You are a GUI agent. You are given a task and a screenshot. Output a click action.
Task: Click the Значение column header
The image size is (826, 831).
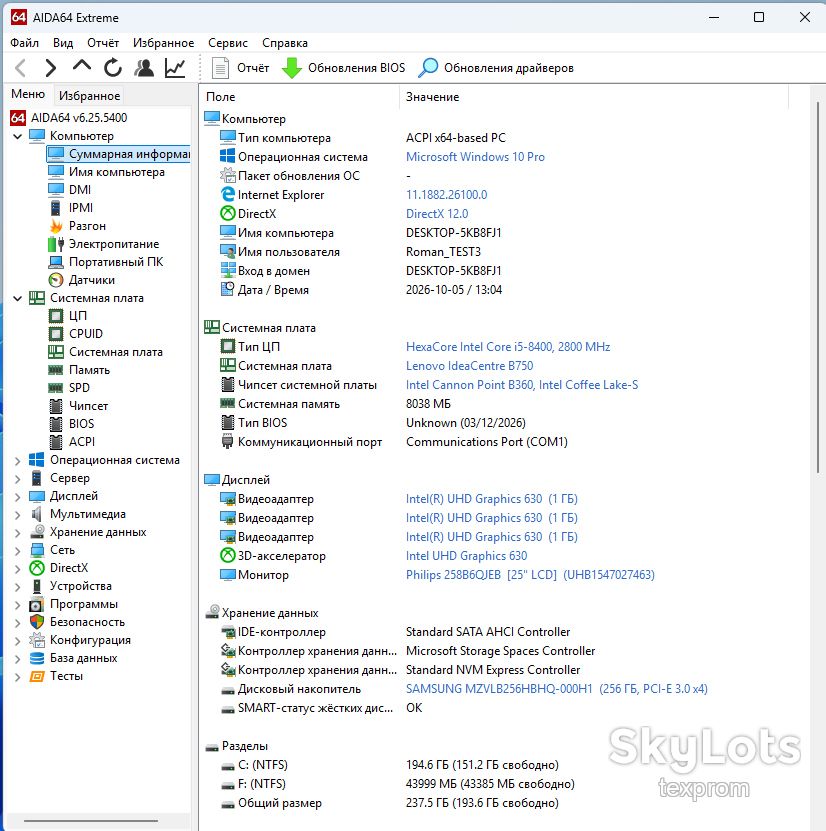593,97
